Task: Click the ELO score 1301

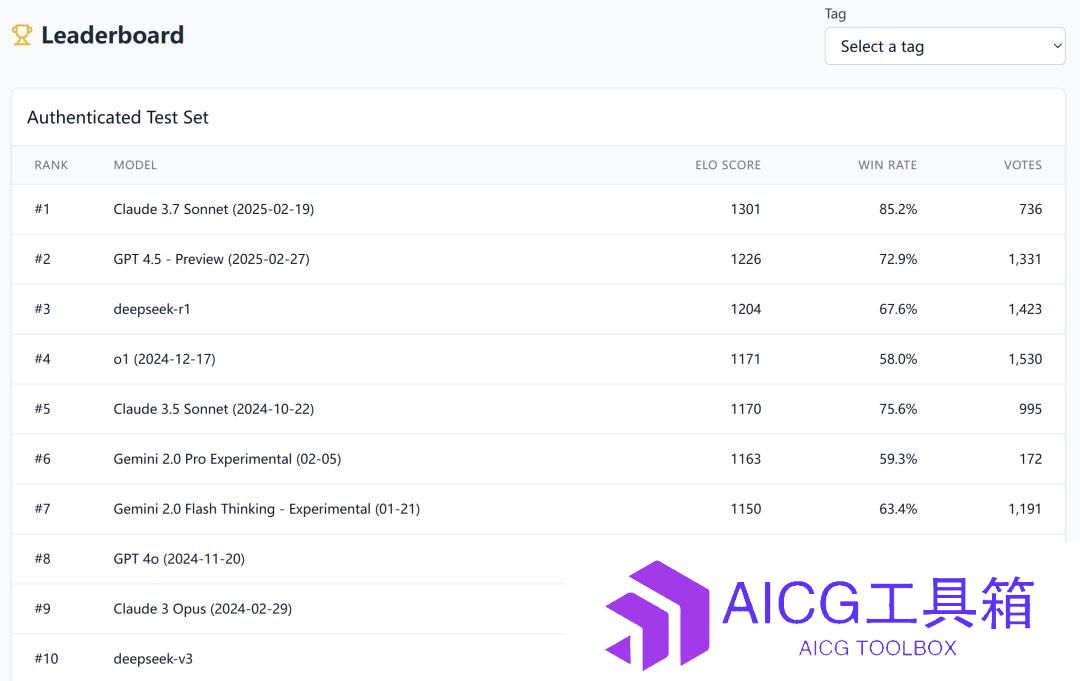Action: (x=745, y=209)
